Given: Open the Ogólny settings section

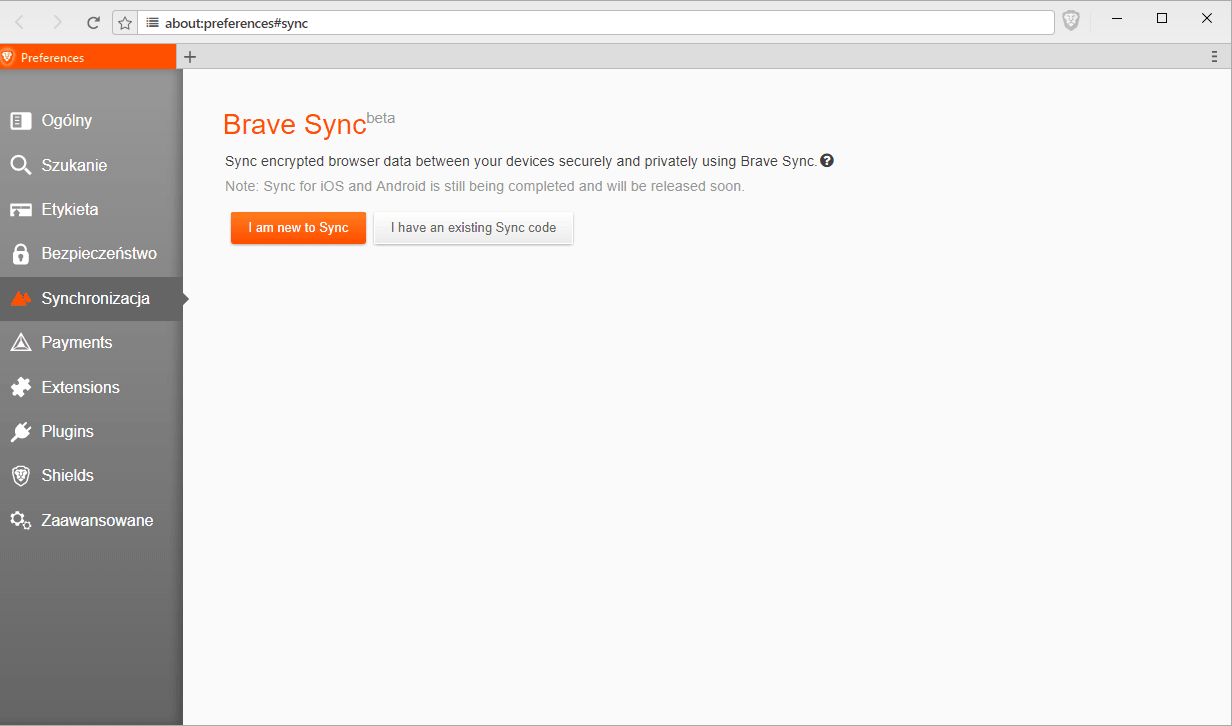Looking at the screenshot, I should pyautogui.click(x=91, y=121).
